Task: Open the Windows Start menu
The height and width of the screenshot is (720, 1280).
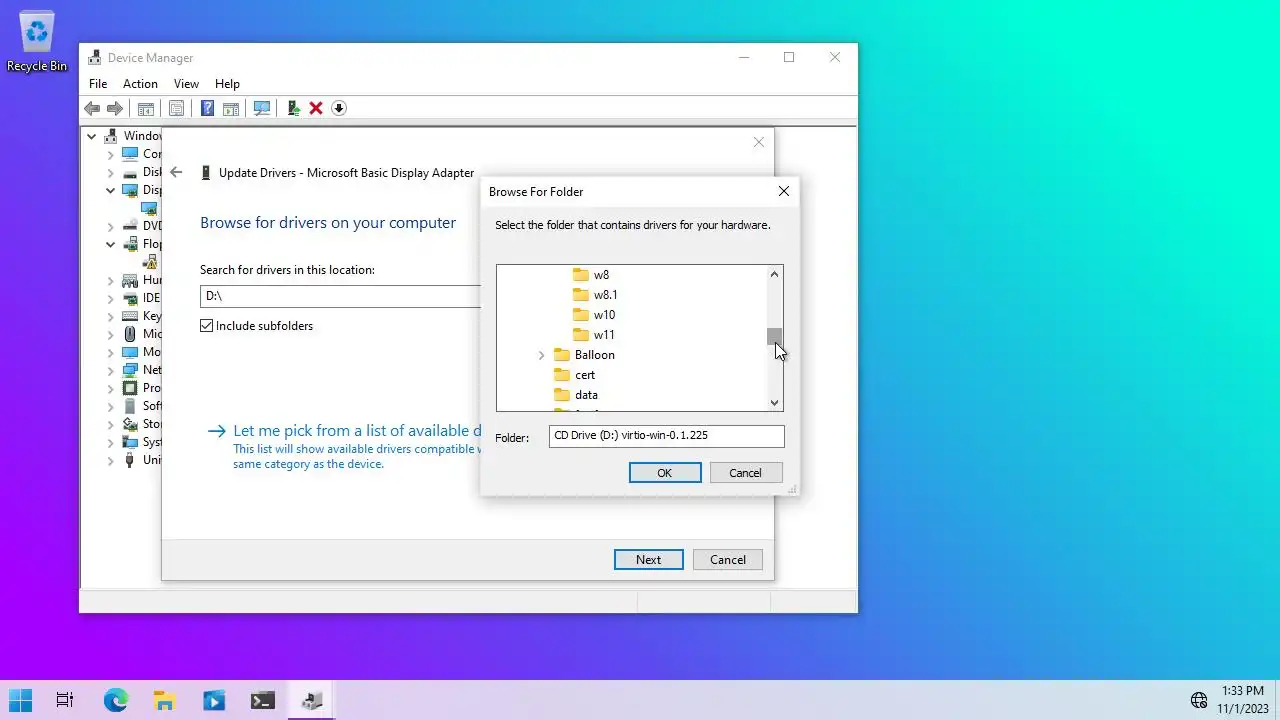Action: 20,700
